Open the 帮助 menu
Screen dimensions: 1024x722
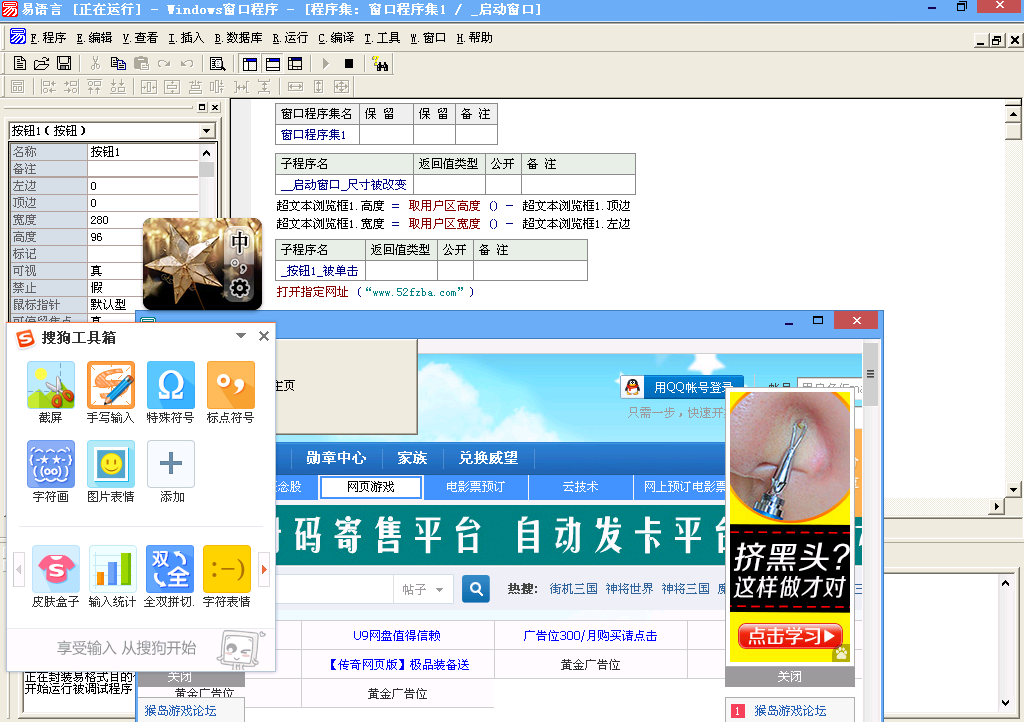(x=474, y=38)
